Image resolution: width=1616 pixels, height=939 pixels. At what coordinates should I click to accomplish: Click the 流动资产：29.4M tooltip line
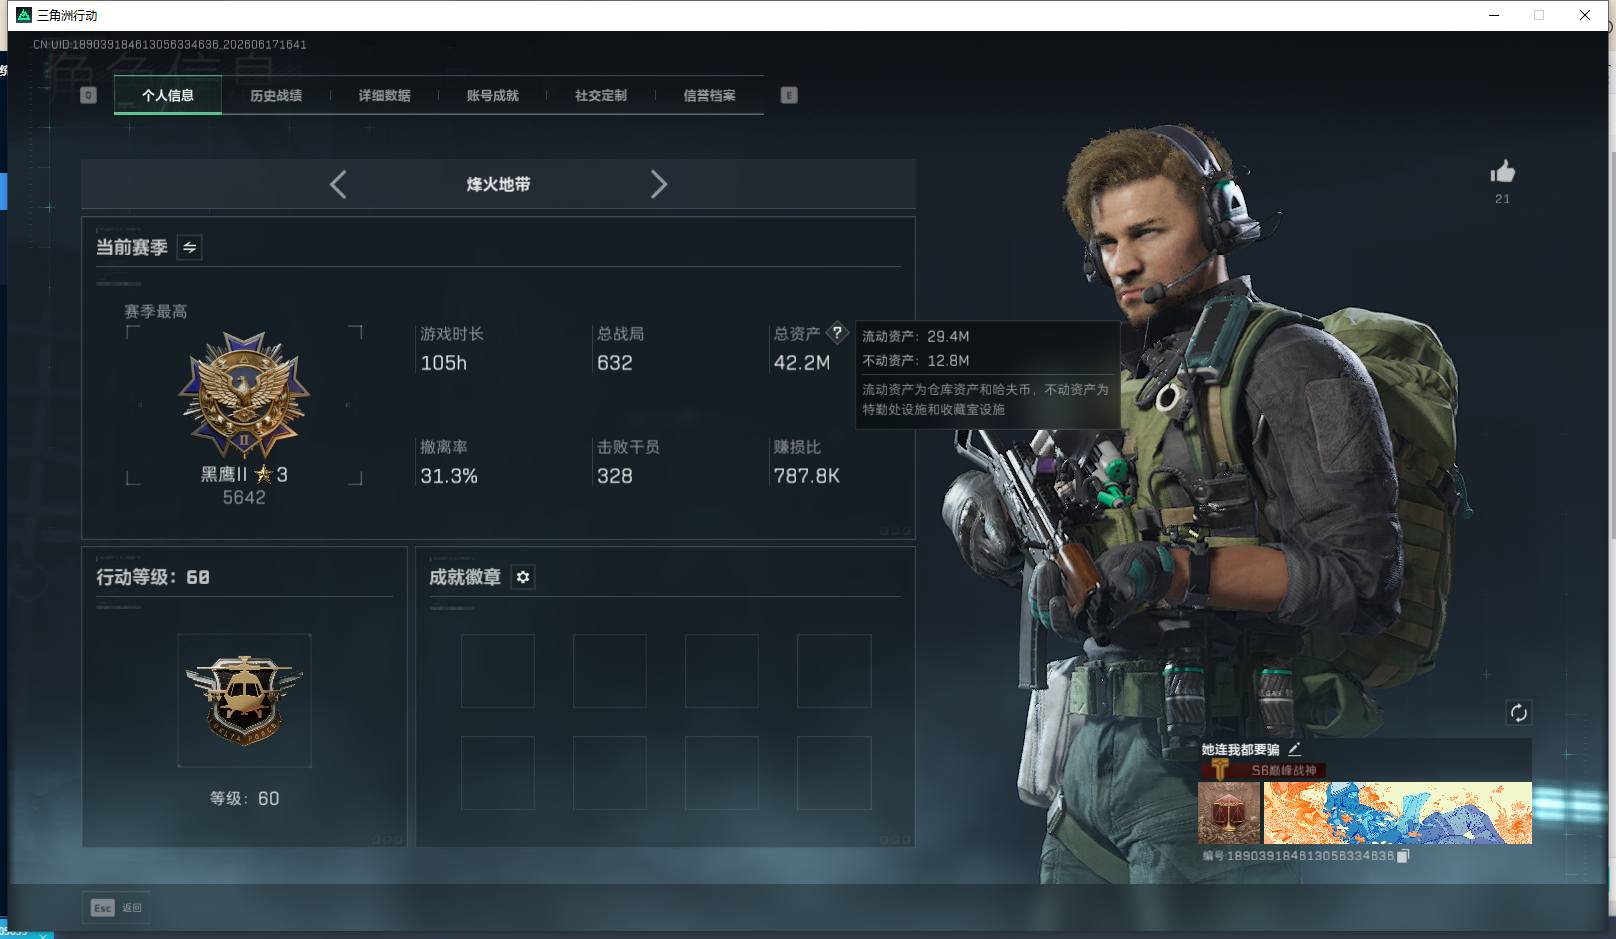(916, 336)
